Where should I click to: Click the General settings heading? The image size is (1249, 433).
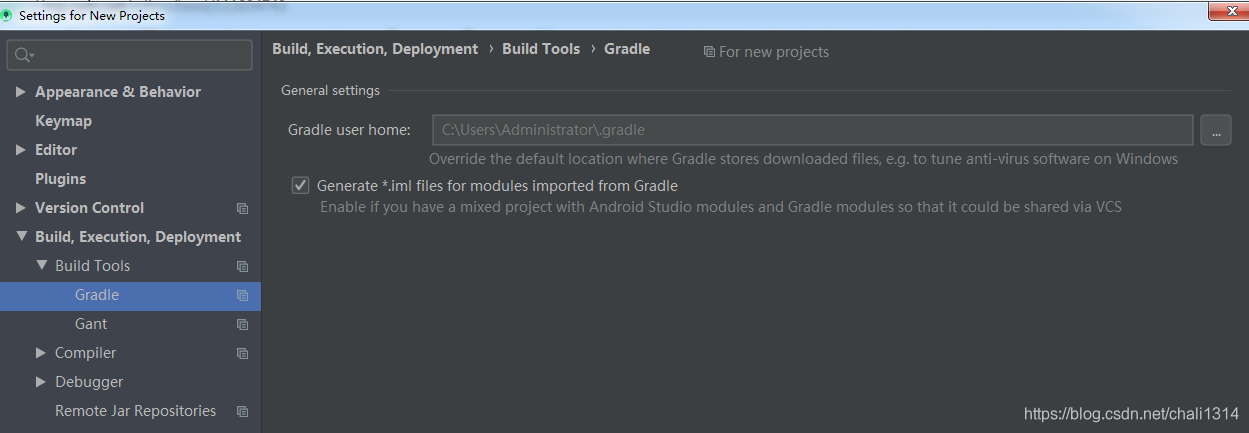(x=330, y=90)
